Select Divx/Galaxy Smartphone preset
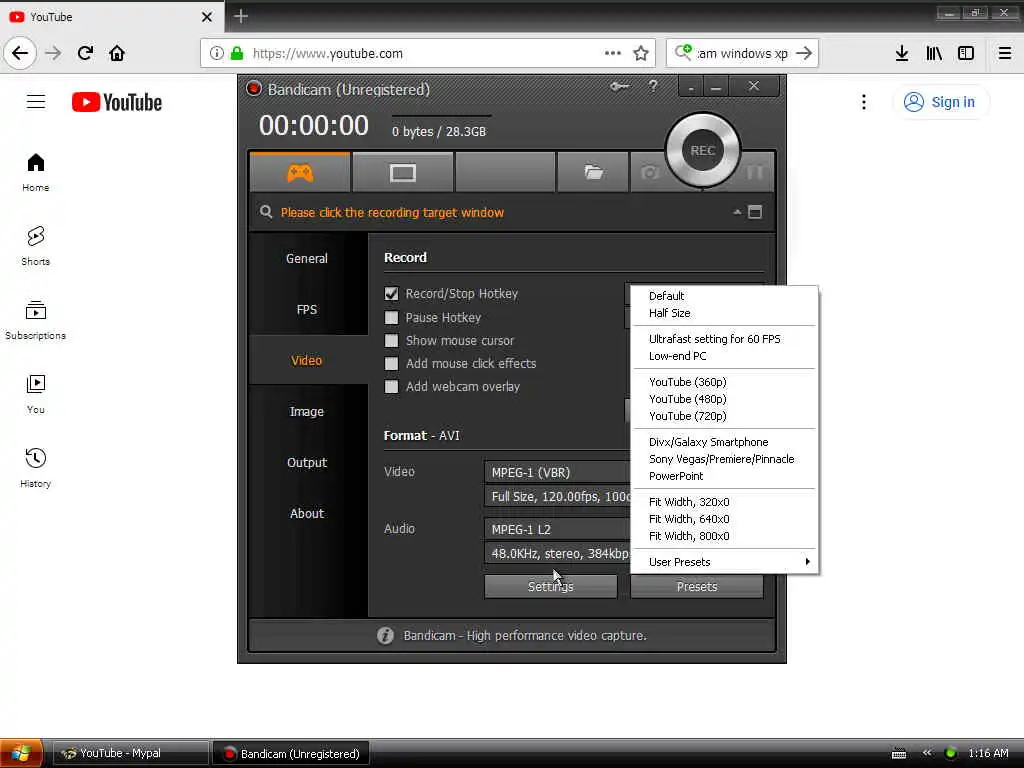 coord(724,442)
